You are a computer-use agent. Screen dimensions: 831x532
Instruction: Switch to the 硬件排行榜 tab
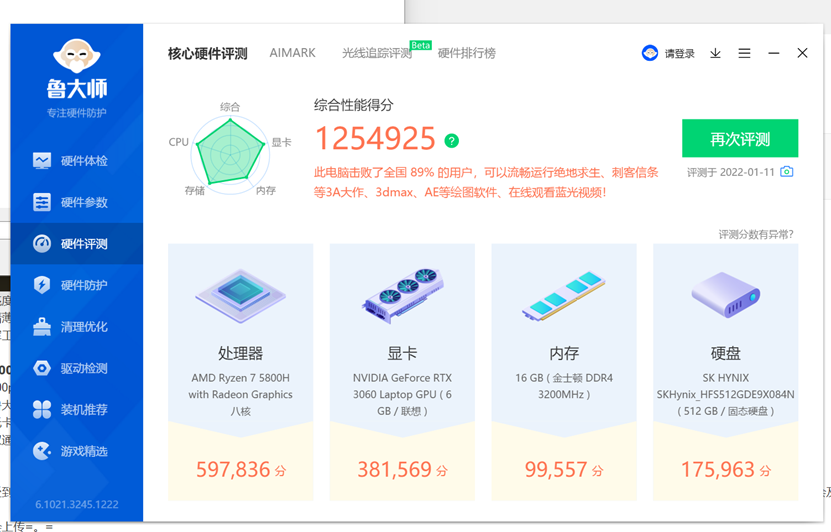pos(466,53)
